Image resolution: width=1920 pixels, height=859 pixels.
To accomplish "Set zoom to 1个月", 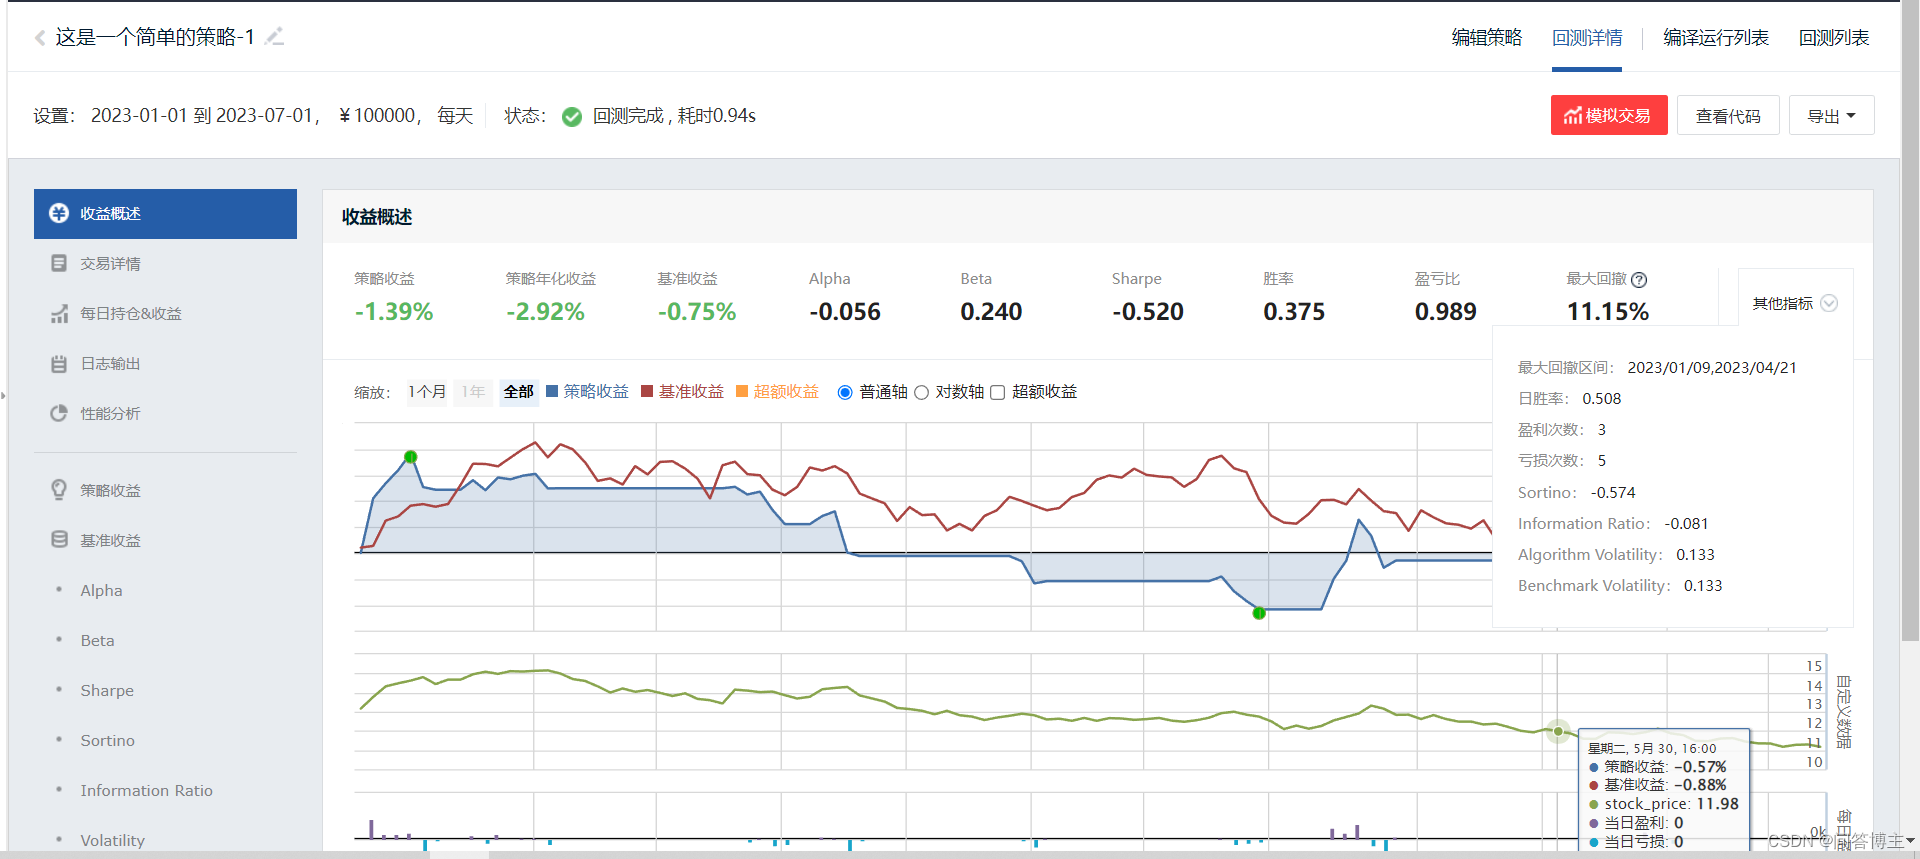I will coord(427,391).
